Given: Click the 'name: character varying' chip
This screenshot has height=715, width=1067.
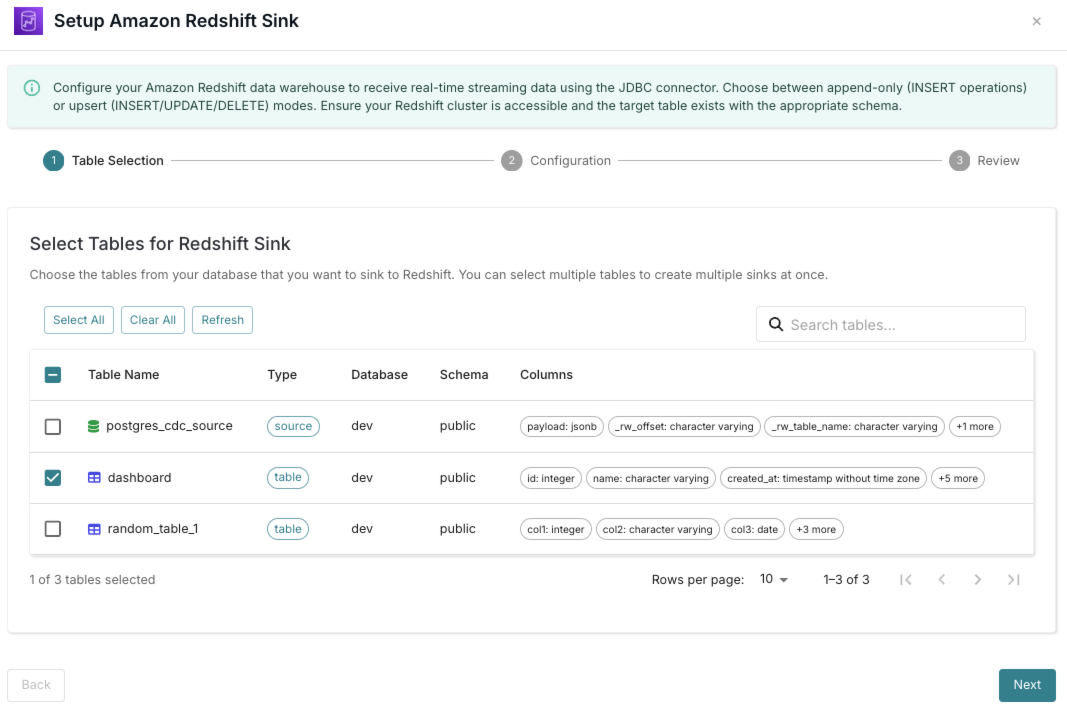Looking at the screenshot, I should tap(651, 478).
